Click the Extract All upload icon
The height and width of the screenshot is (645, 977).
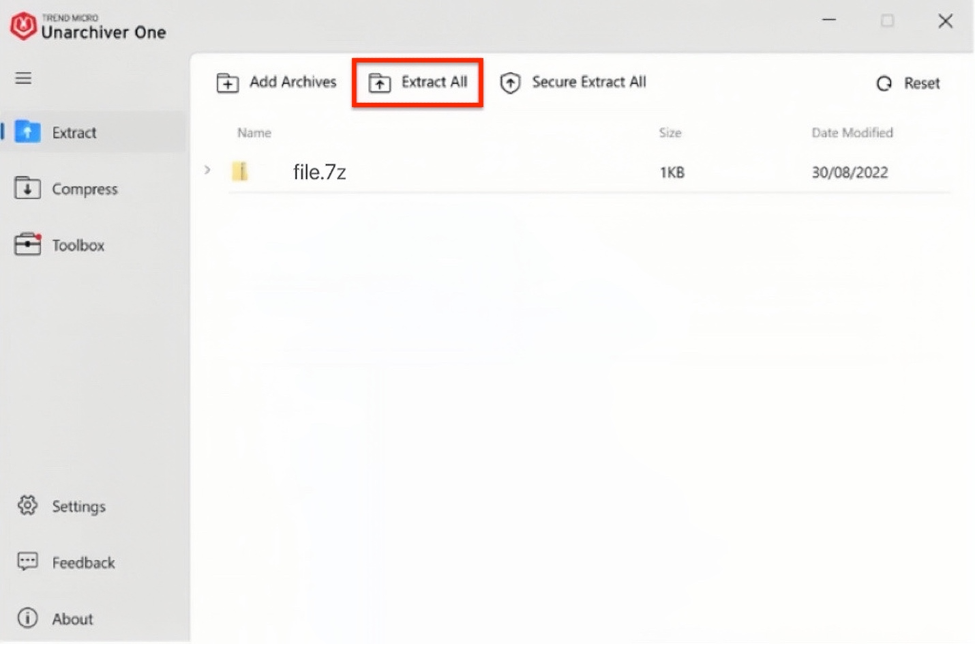[380, 83]
